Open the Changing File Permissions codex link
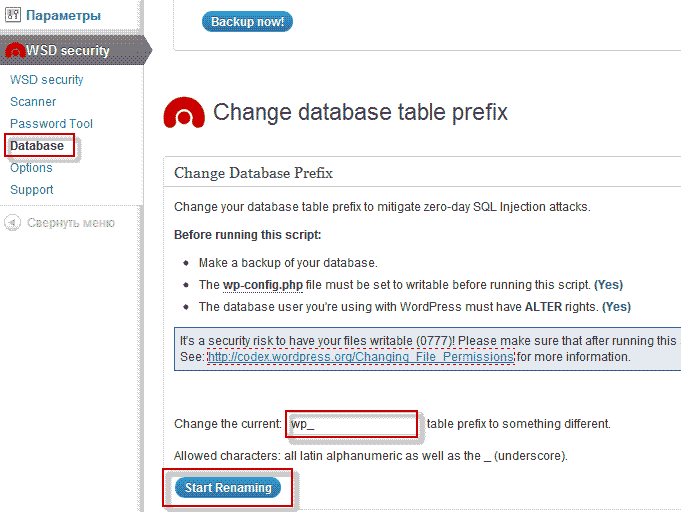Viewport: 681px width, 512px height. tap(361, 357)
